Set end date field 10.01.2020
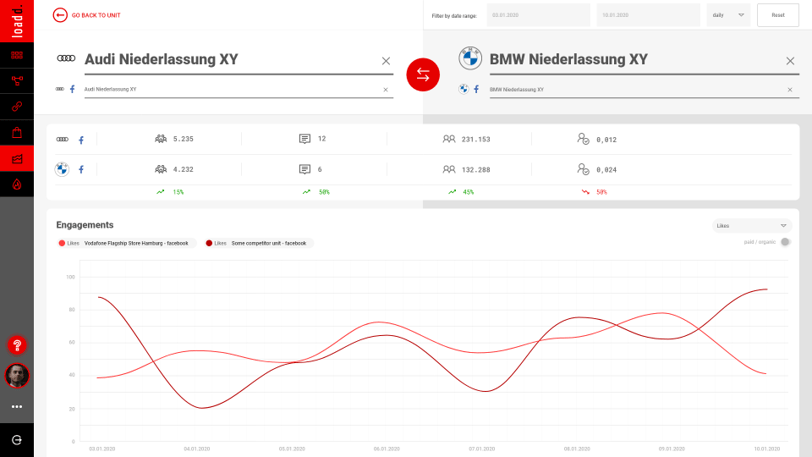The height and width of the screenshot is (457, 812). pos(648,15)
